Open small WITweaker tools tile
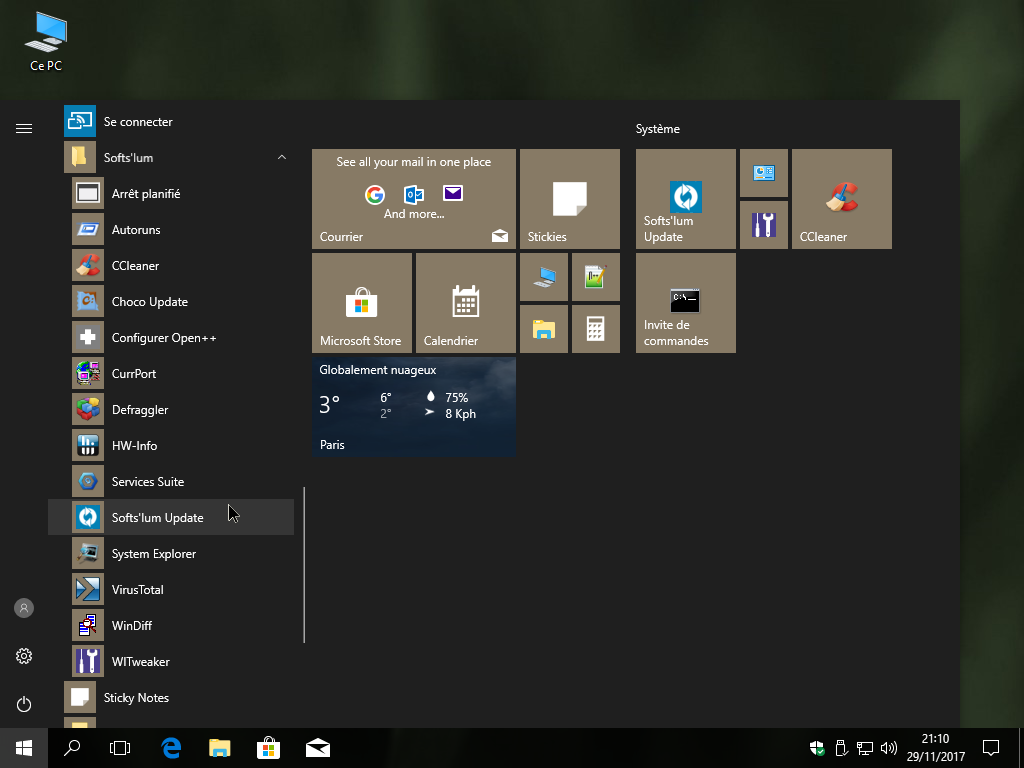This screenshot has height=768, width=1024. point(764,225)
